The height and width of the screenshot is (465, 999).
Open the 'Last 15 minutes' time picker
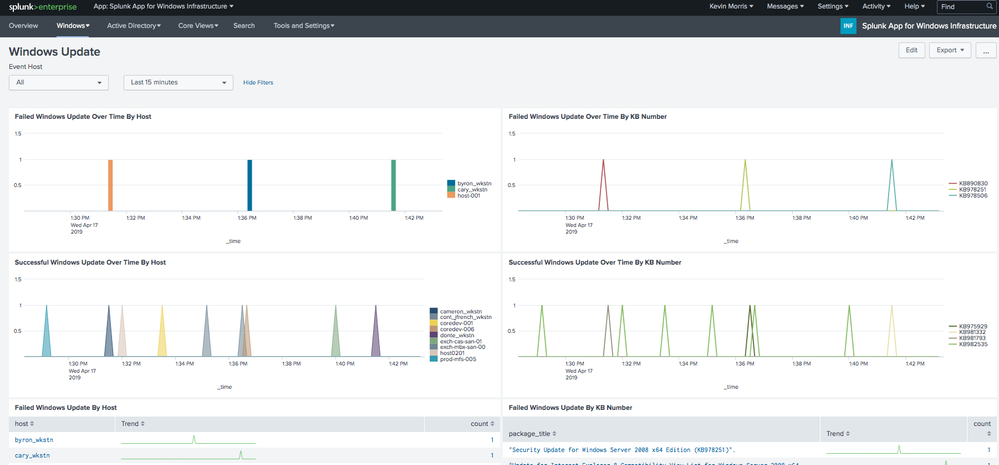[x=178, y=82]
